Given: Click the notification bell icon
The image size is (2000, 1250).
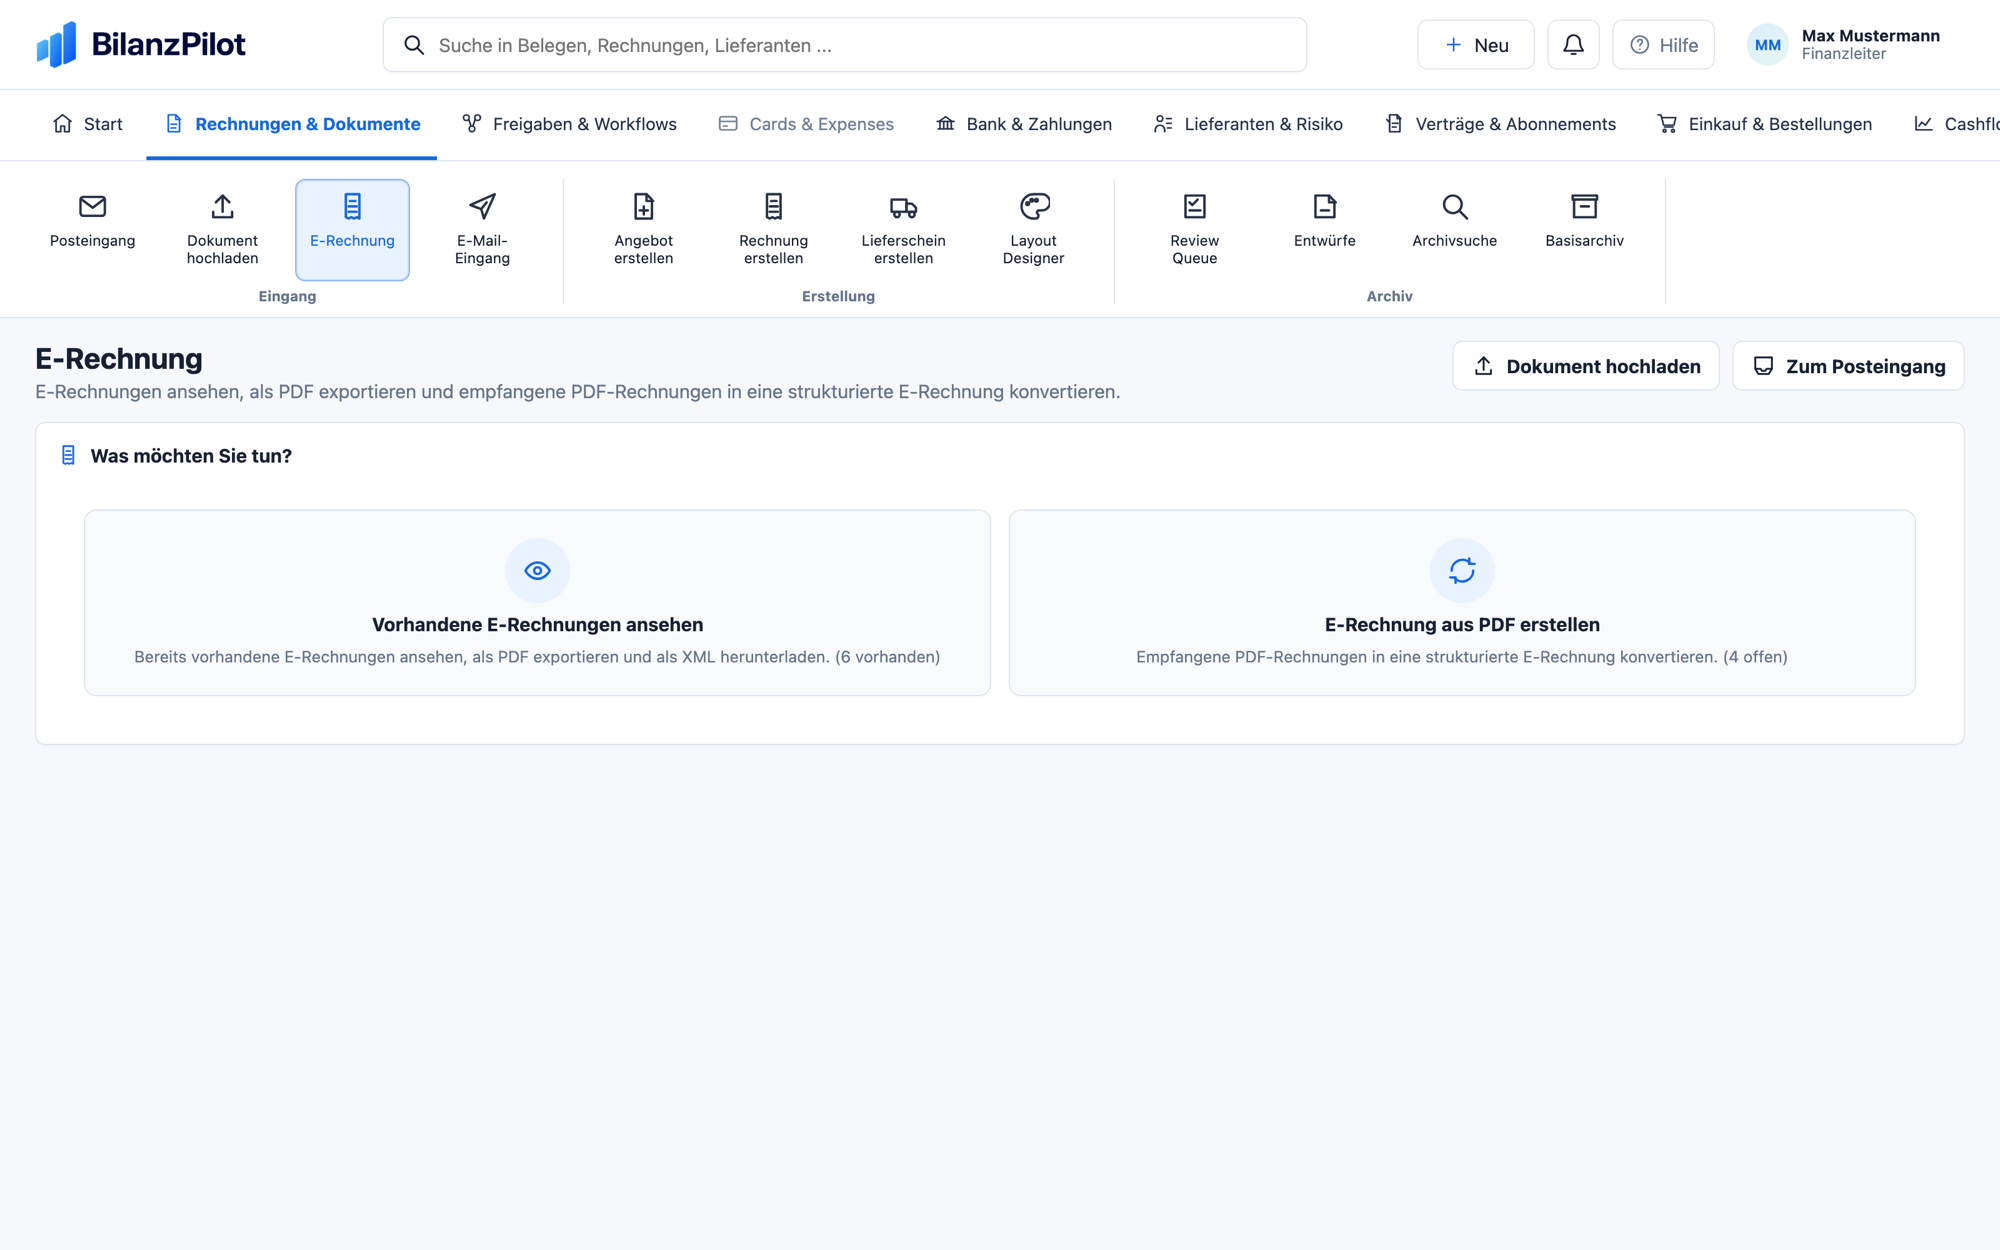Looking at the screenshot, I should click(1573, 45).
